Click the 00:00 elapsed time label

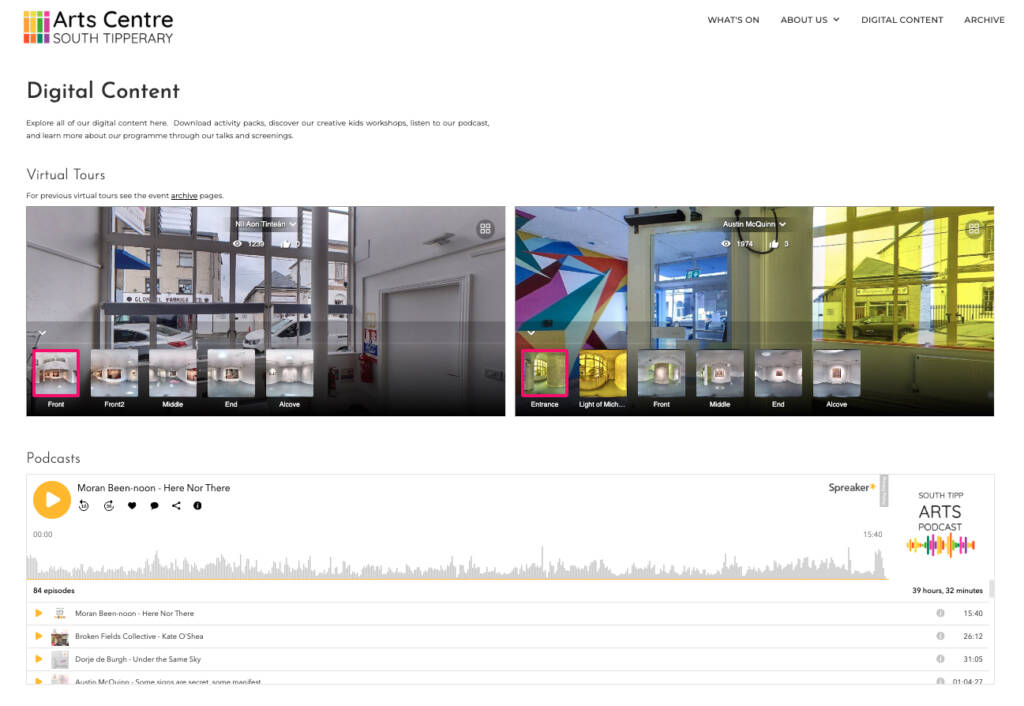(42, 534)
